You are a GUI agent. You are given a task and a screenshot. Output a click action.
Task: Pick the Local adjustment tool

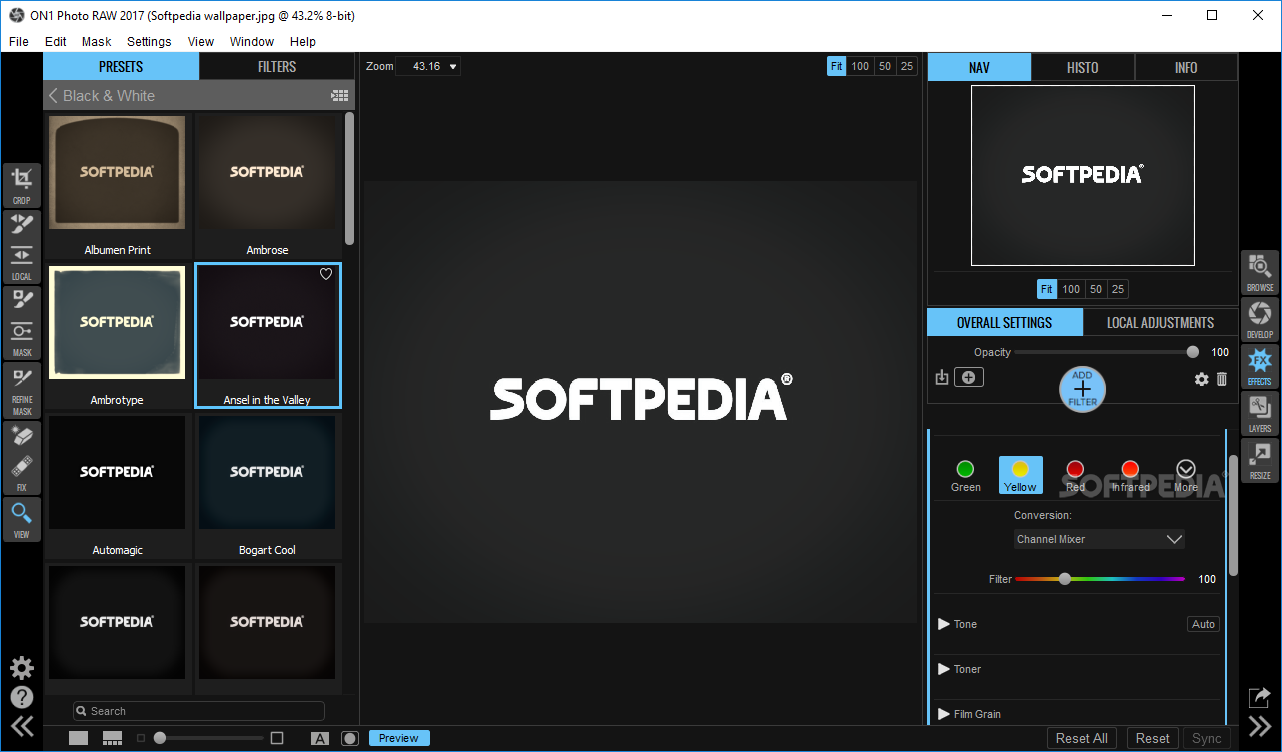tap(21, 261)
